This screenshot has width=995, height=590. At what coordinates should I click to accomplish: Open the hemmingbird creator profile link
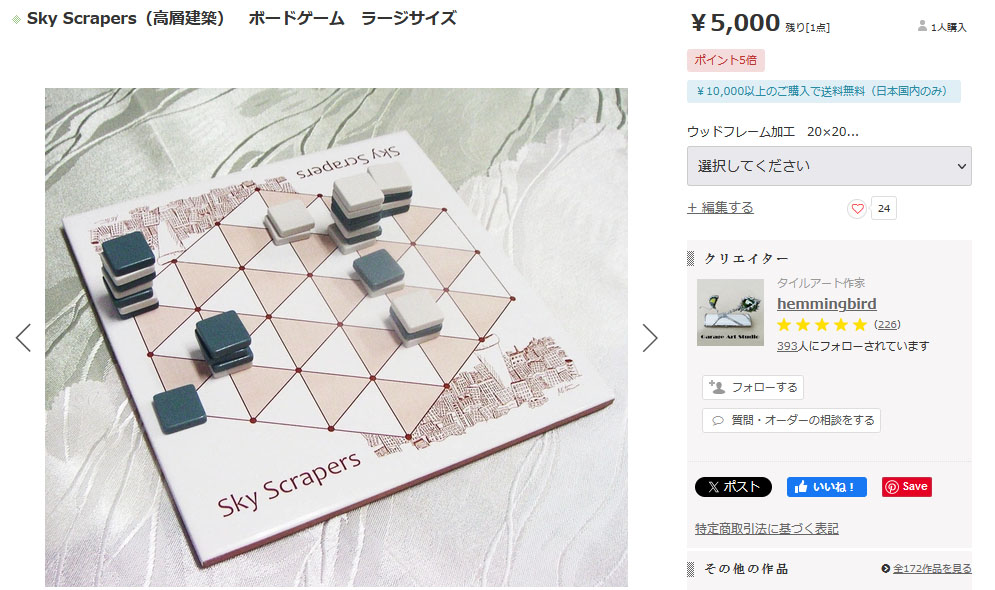[x=826, y=304]
